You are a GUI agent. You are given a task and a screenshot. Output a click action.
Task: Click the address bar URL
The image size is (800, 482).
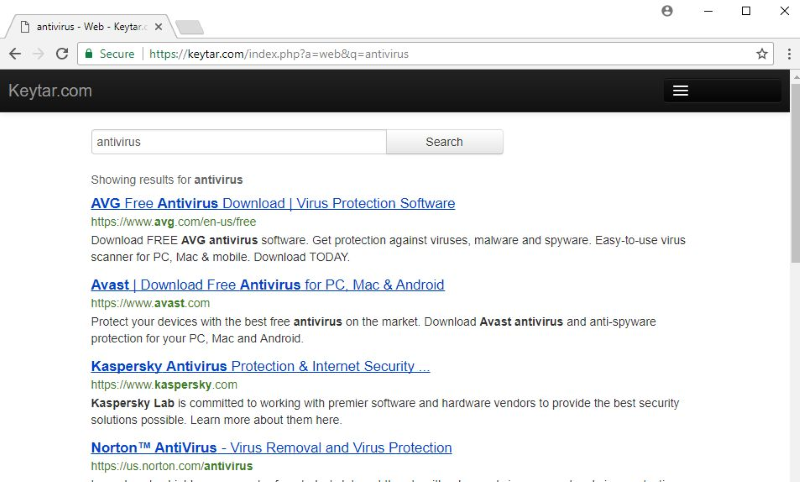coord(279,54)
